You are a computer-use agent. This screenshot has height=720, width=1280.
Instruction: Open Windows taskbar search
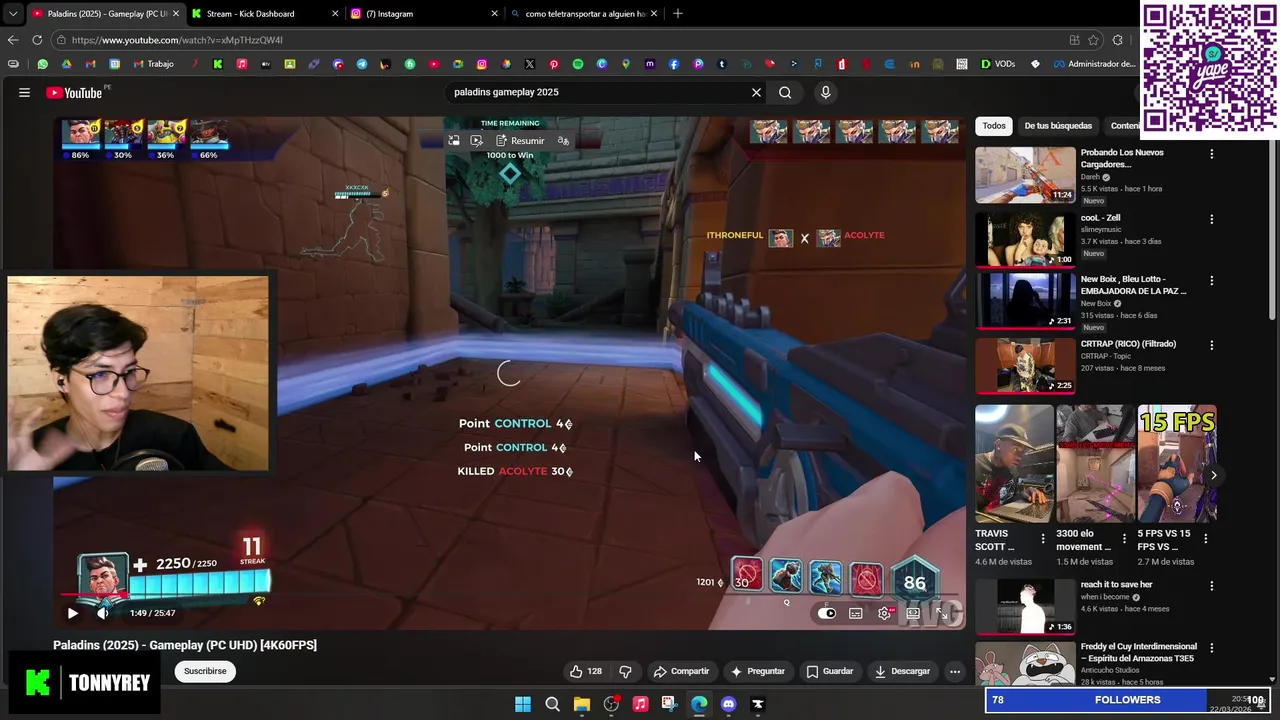click(552, 704)
